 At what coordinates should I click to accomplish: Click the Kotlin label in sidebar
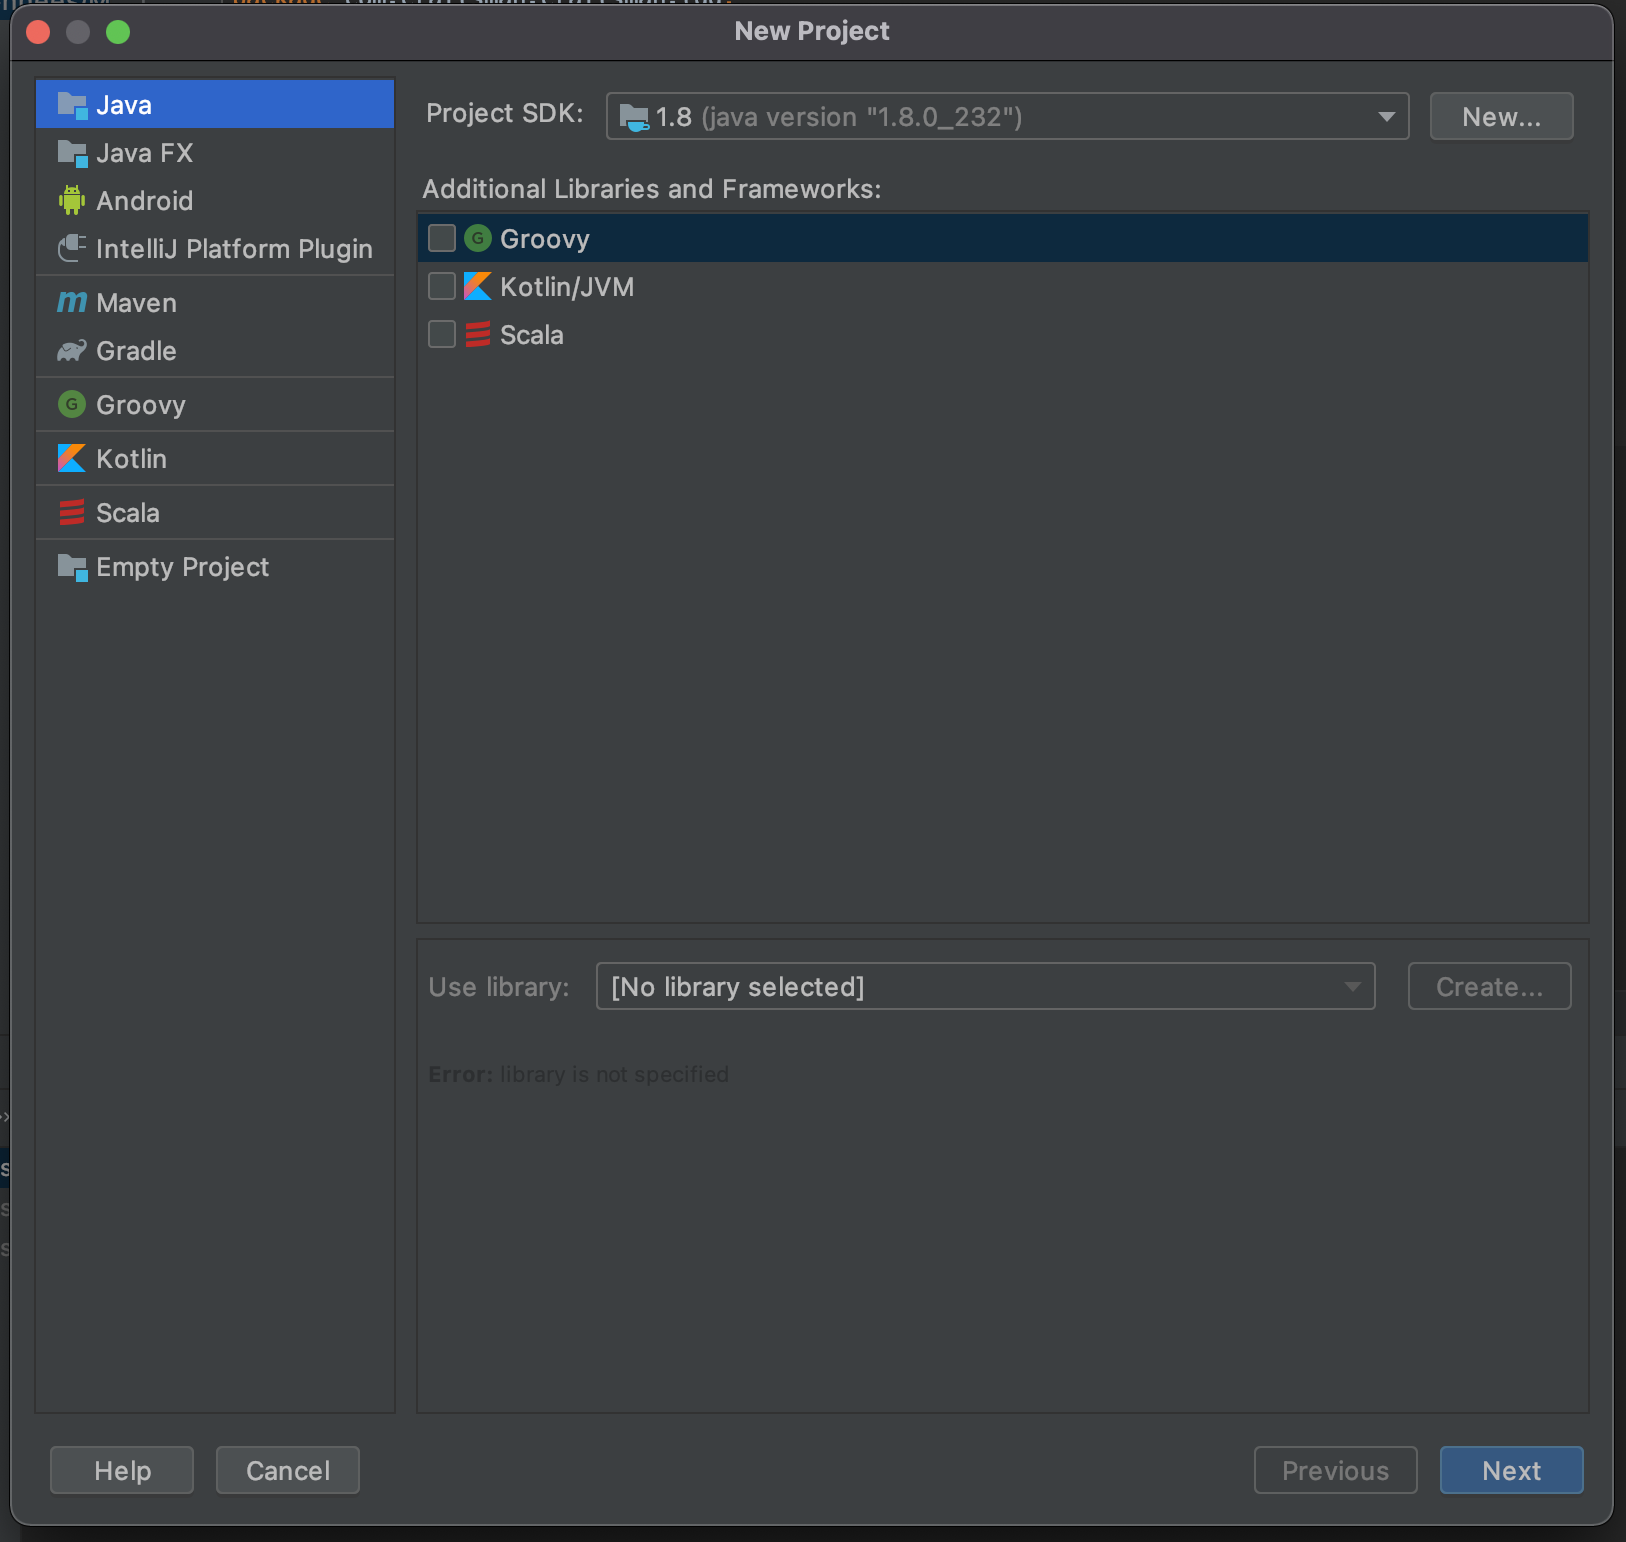point(132,459)
